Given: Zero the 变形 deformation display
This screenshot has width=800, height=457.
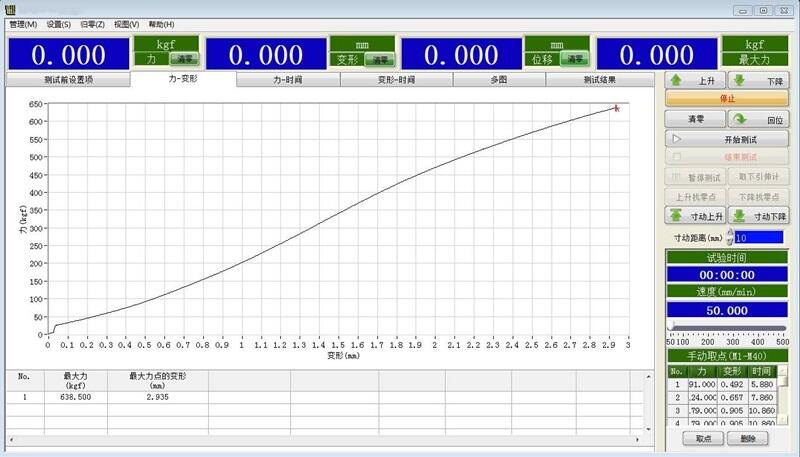Looking at the screenshot, I should (377, 59).
